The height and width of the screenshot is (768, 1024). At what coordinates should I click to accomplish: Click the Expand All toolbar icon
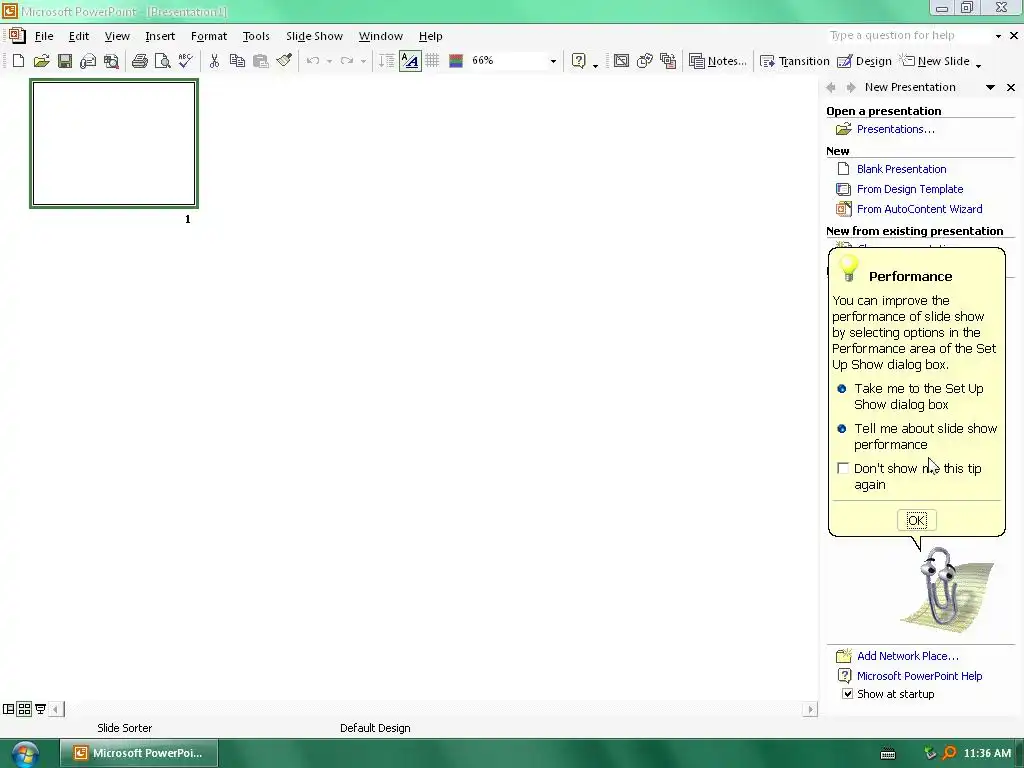pyautogui.click(x=387, y=61)
